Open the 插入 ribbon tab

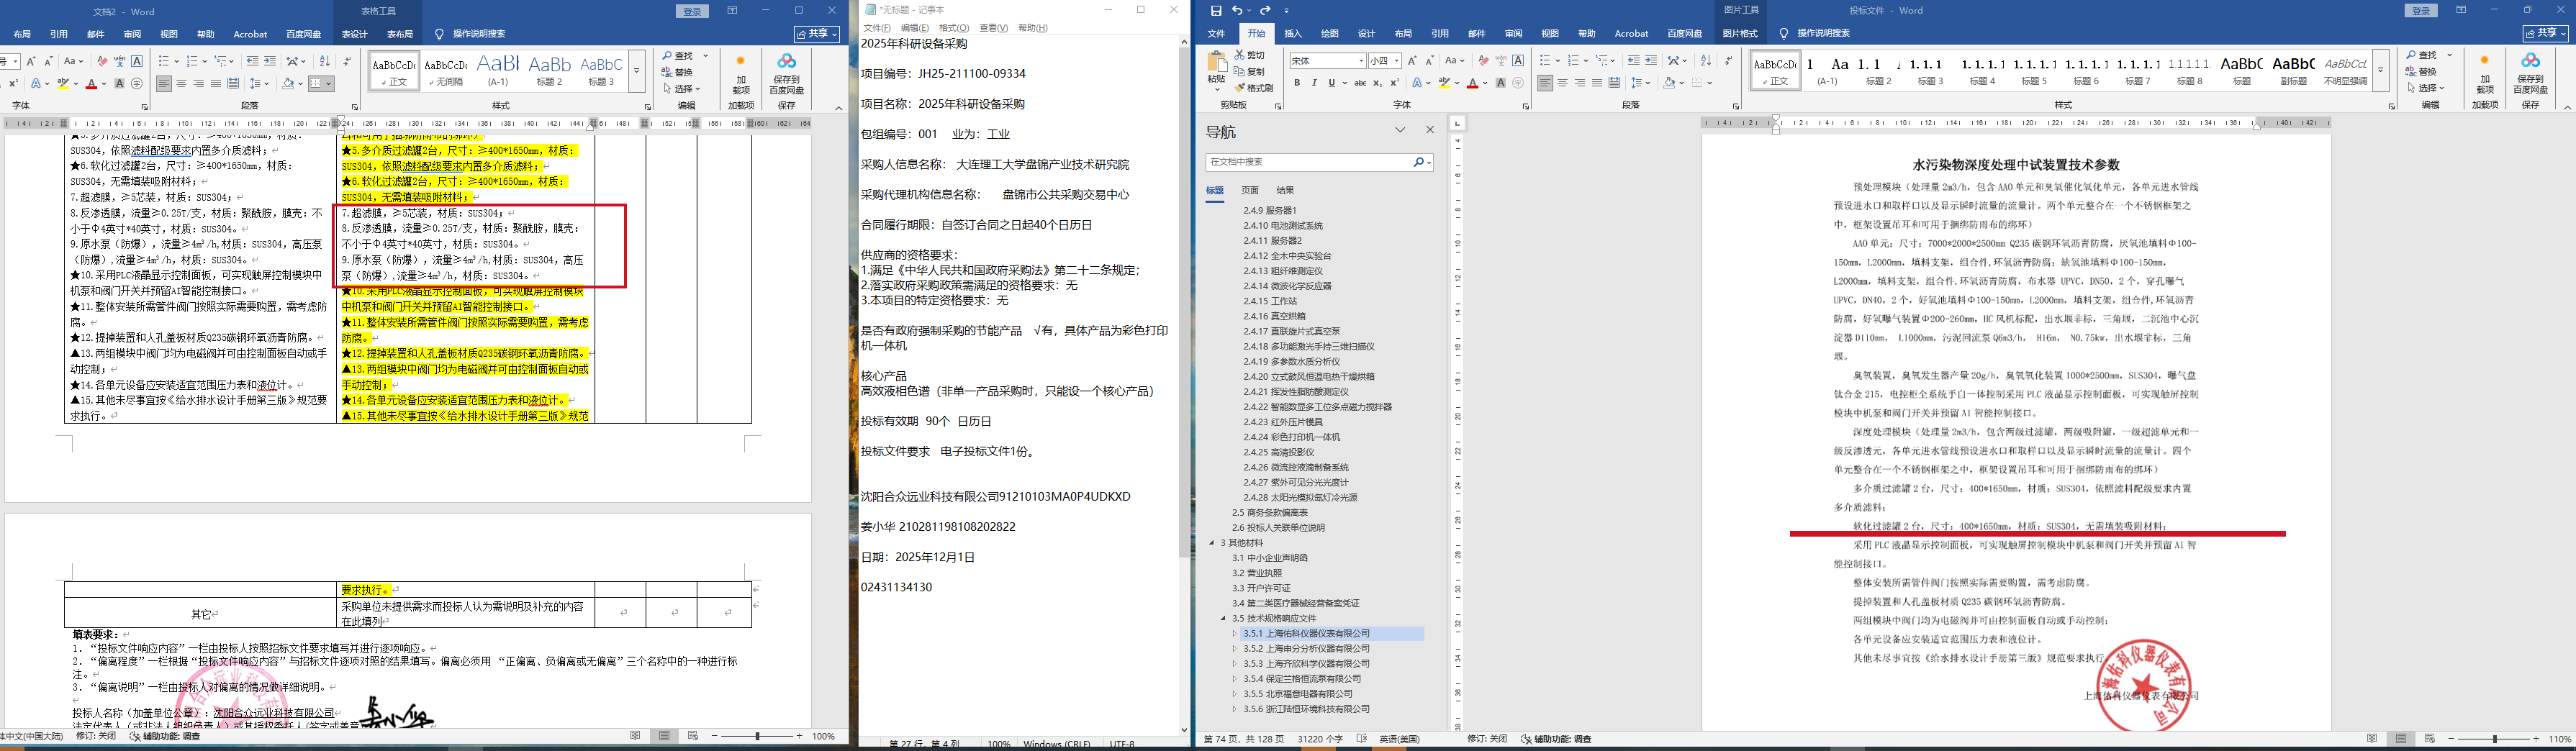[1293, 33]
